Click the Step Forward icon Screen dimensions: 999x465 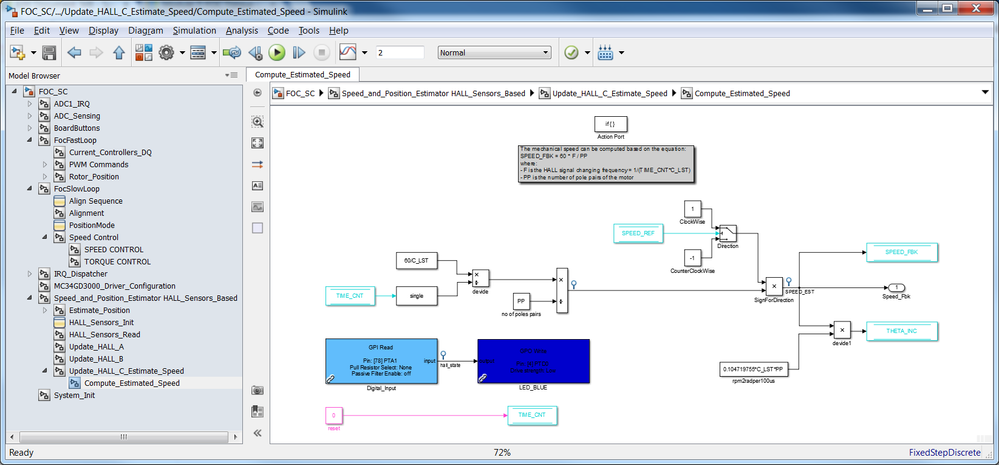(299, 53)
